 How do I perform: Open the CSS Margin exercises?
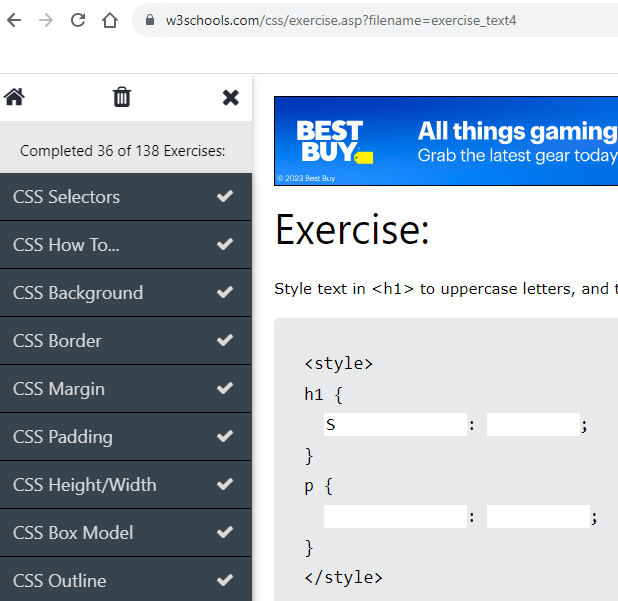tap(59, 389)
